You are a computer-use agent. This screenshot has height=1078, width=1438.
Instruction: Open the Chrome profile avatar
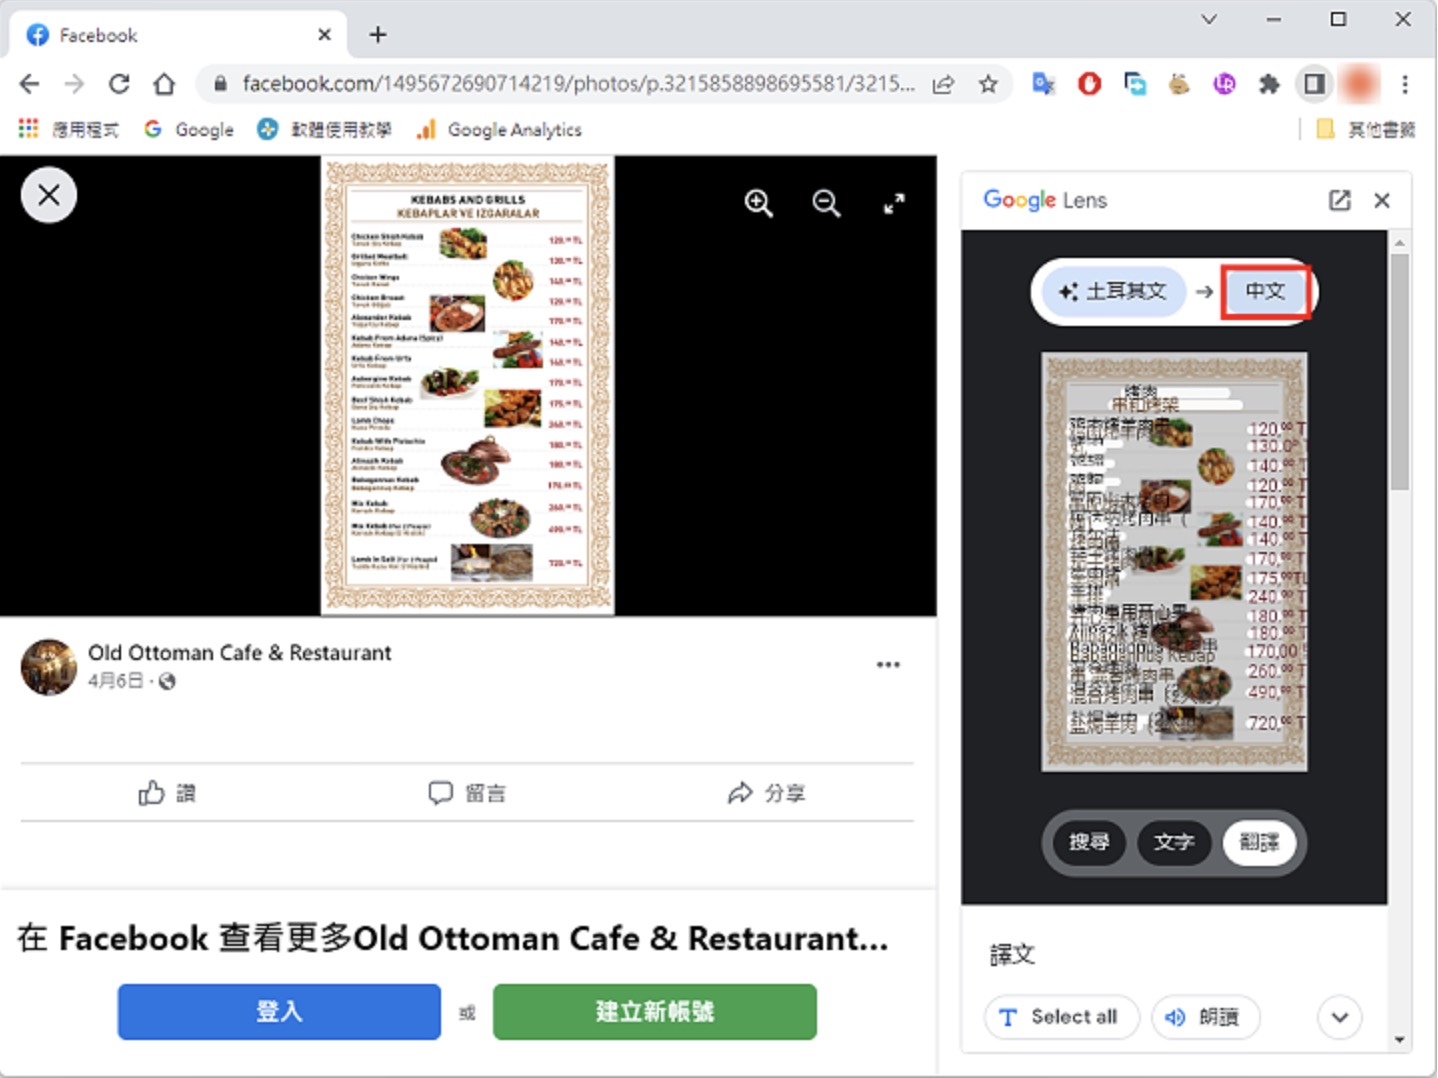1359,84
